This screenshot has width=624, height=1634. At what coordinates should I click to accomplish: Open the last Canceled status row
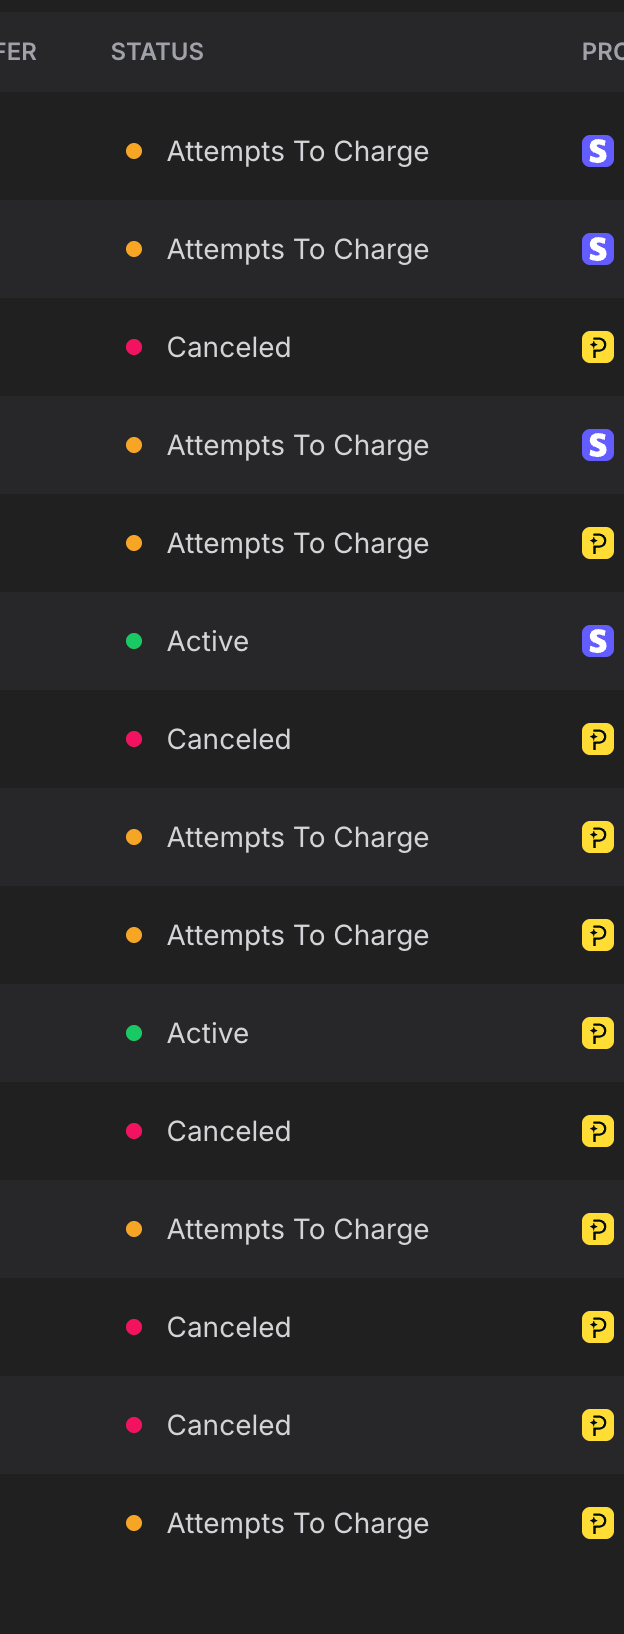tap(312, 1425)
